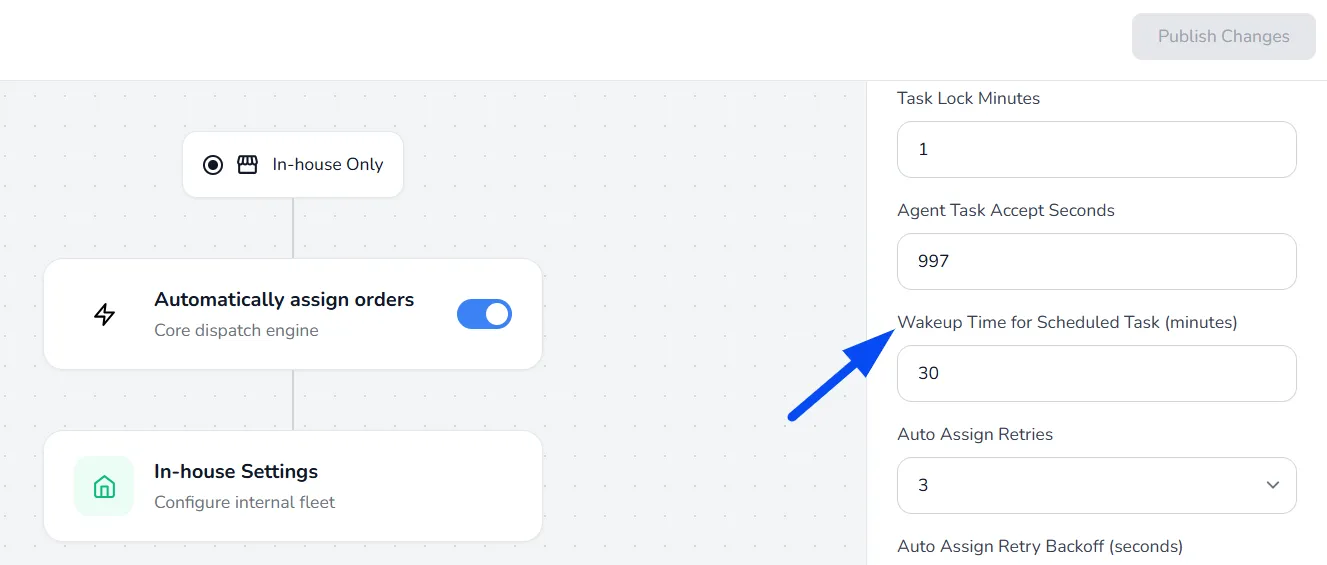
Task: Toggle off Automatically assign orders switch
Action: click(x=484, y=314)
